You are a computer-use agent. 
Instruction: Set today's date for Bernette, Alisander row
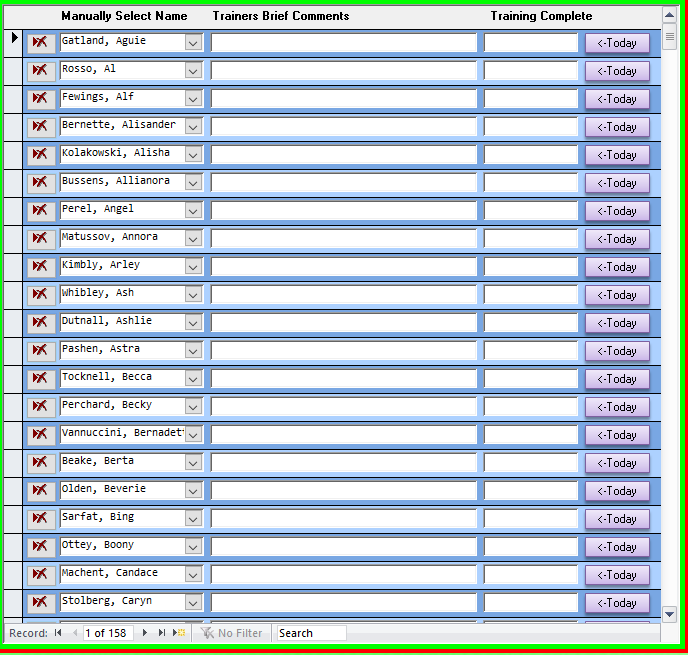(x=617, y=127)
